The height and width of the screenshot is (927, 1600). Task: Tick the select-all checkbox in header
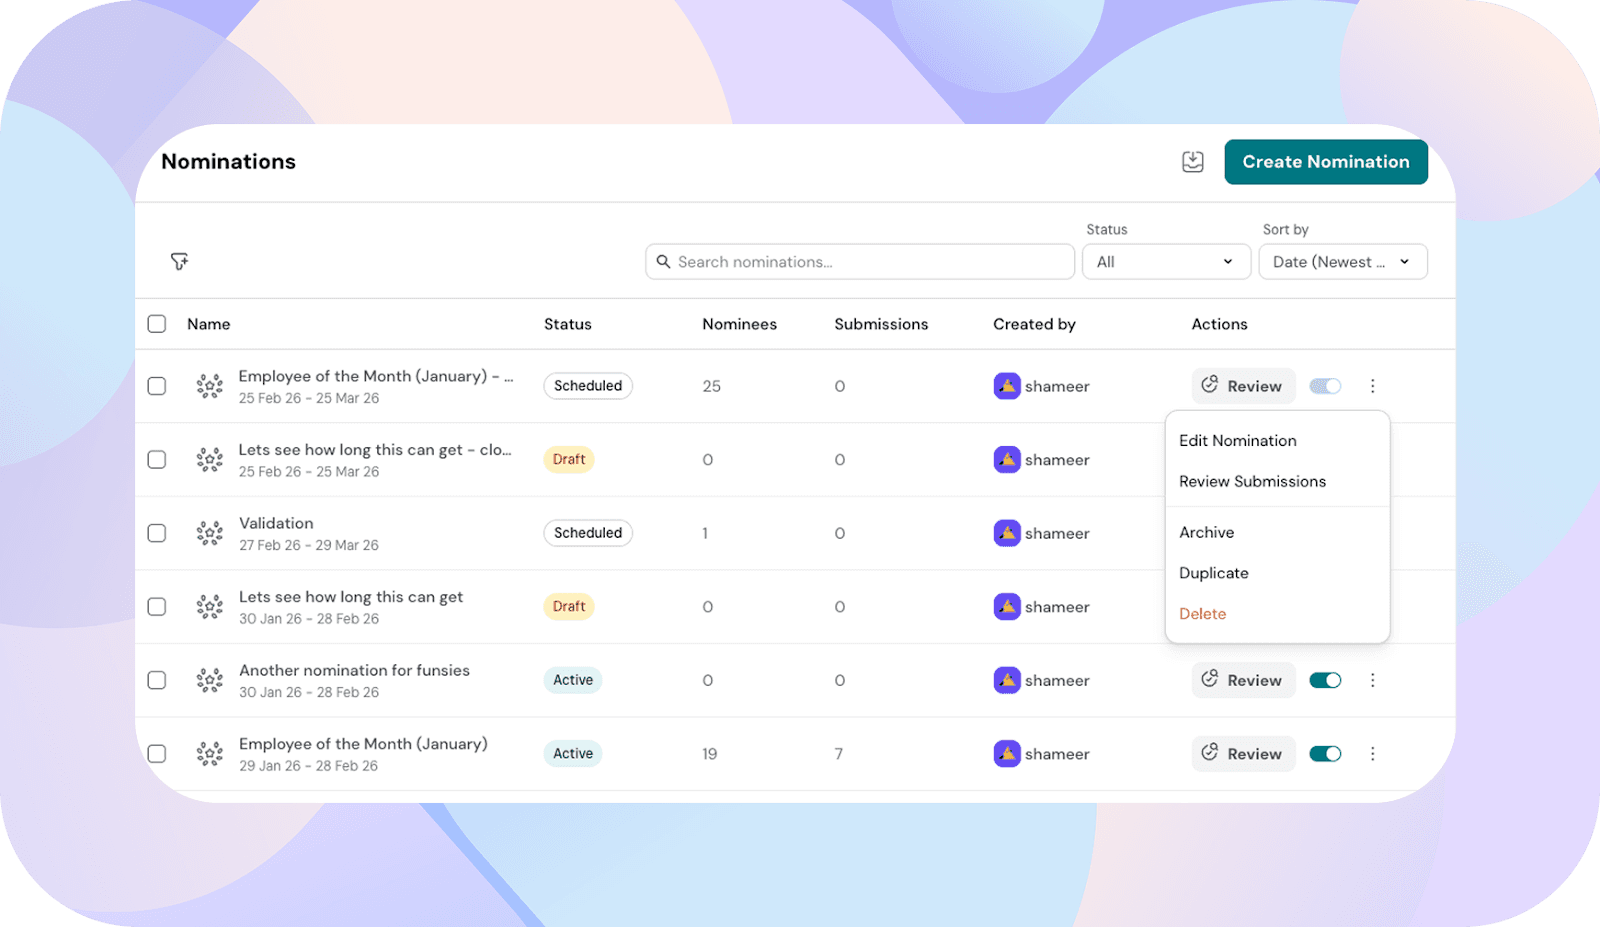(x=157, y=324)
